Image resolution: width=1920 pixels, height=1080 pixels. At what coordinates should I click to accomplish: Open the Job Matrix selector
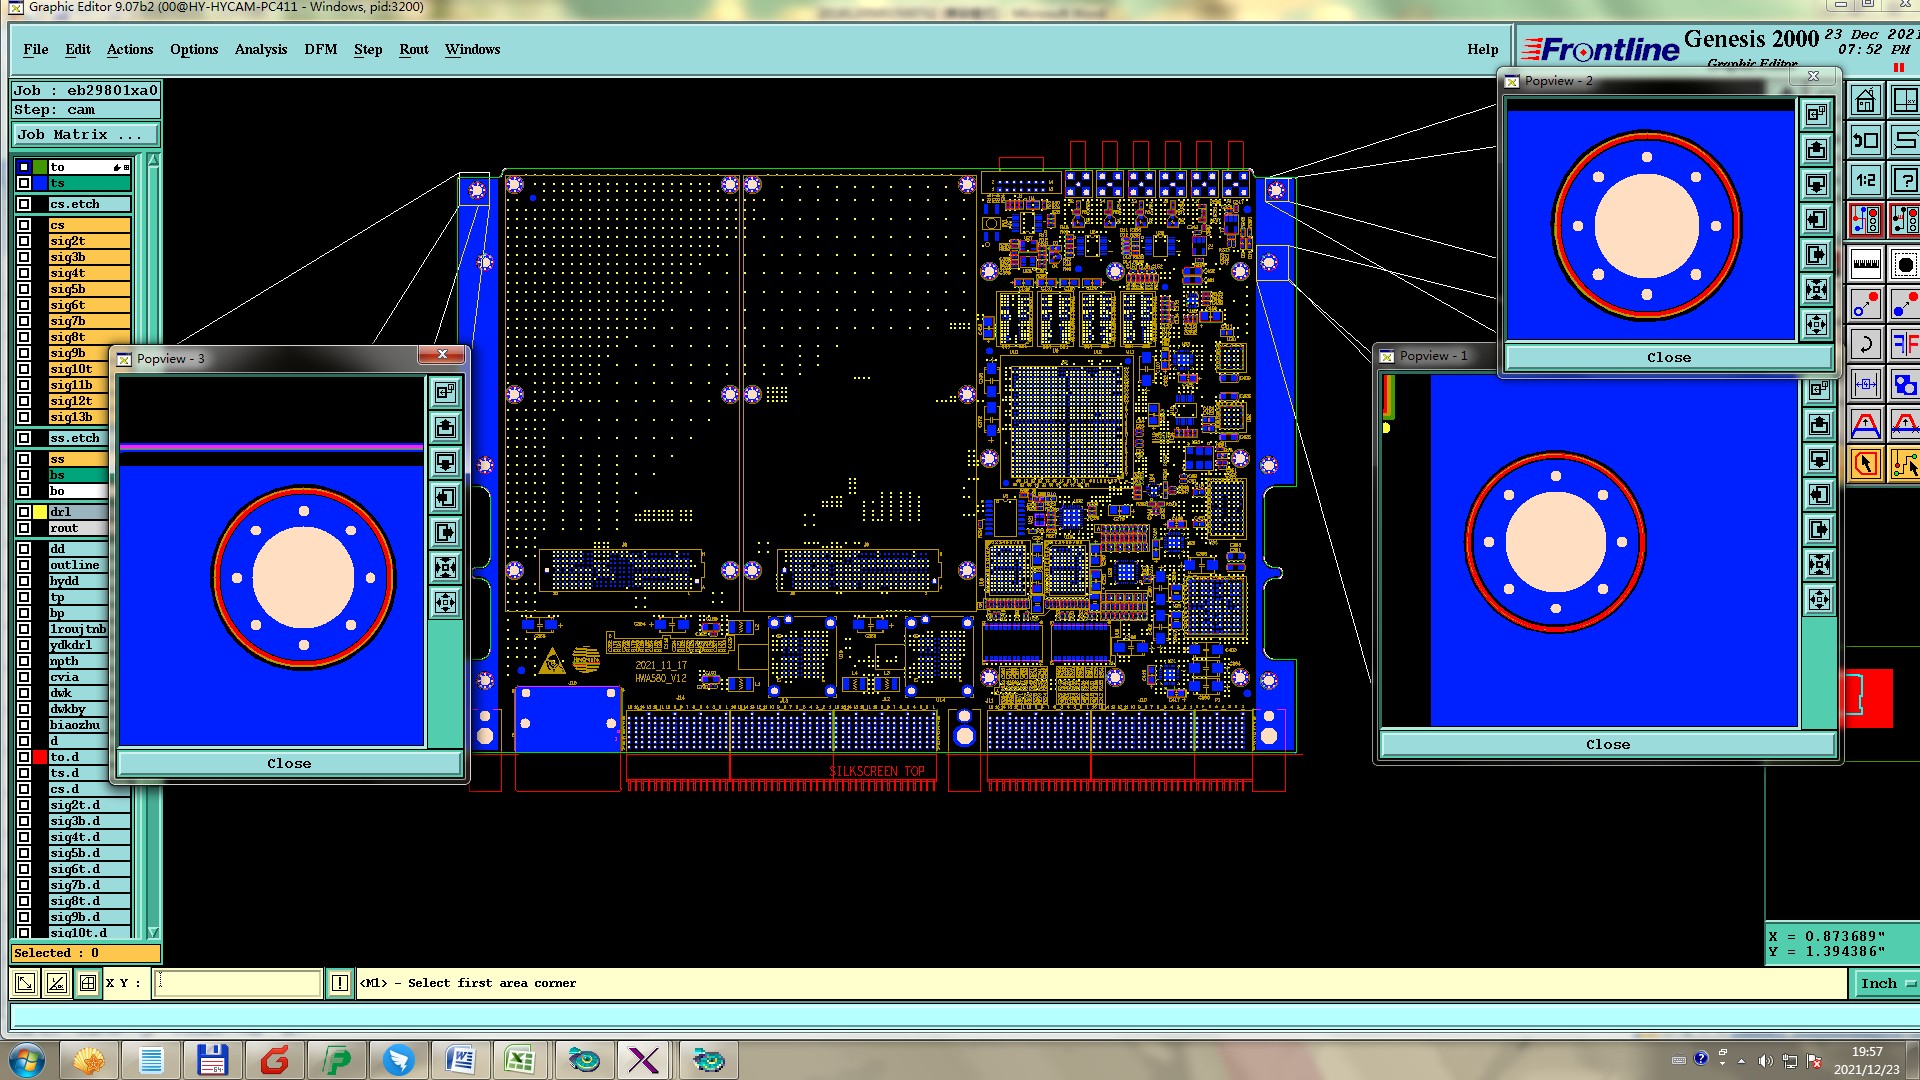[x=85, y=135]
